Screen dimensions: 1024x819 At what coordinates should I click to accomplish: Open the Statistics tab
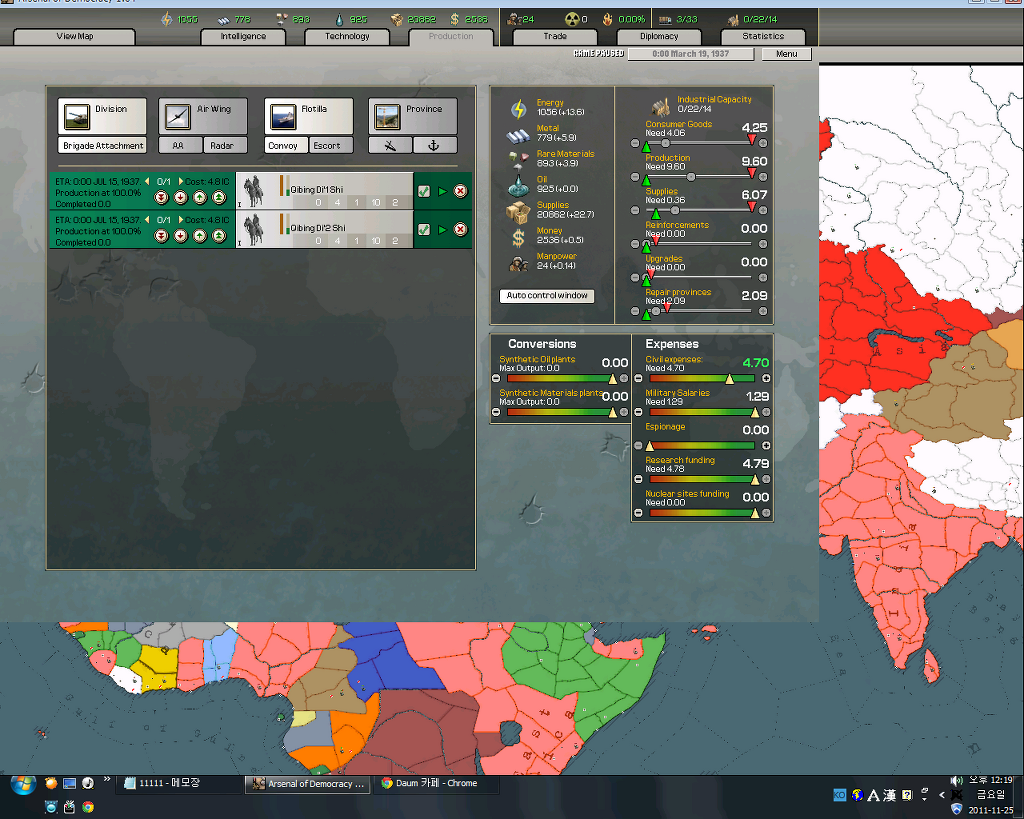[x=763, y=37]
